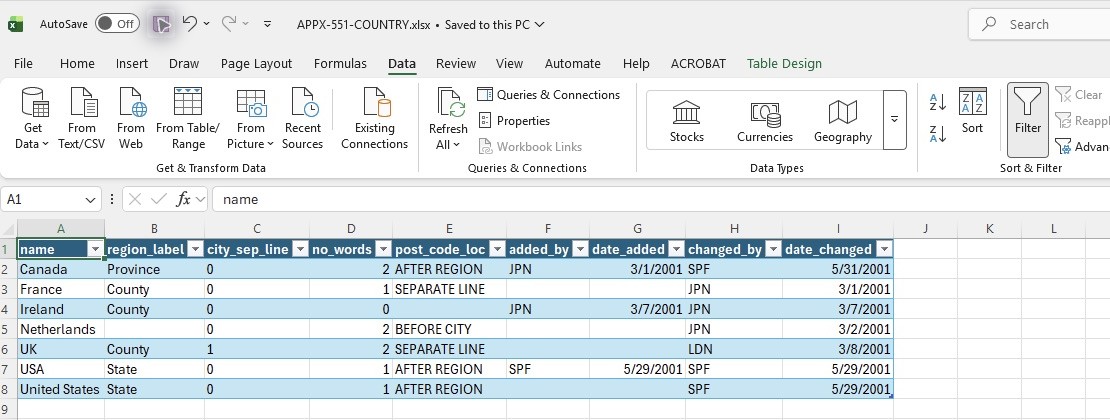Click the Workbook Links icon

pyautogui.click(x=485, y=147)
